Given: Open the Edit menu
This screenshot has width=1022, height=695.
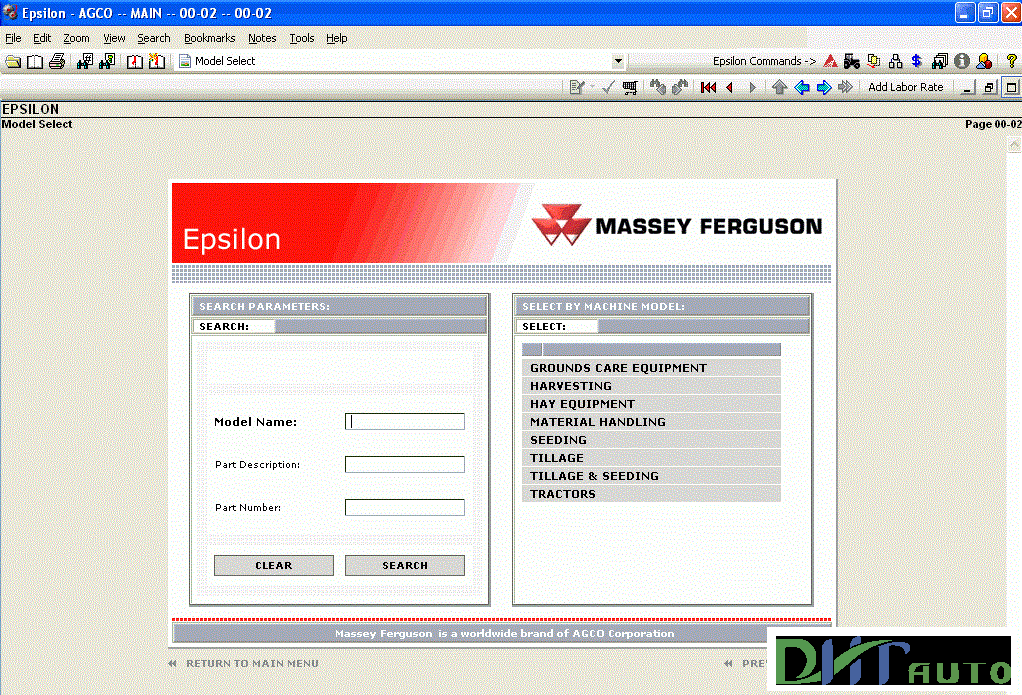Looking at the screenshot, I should [x=42, y=38].
